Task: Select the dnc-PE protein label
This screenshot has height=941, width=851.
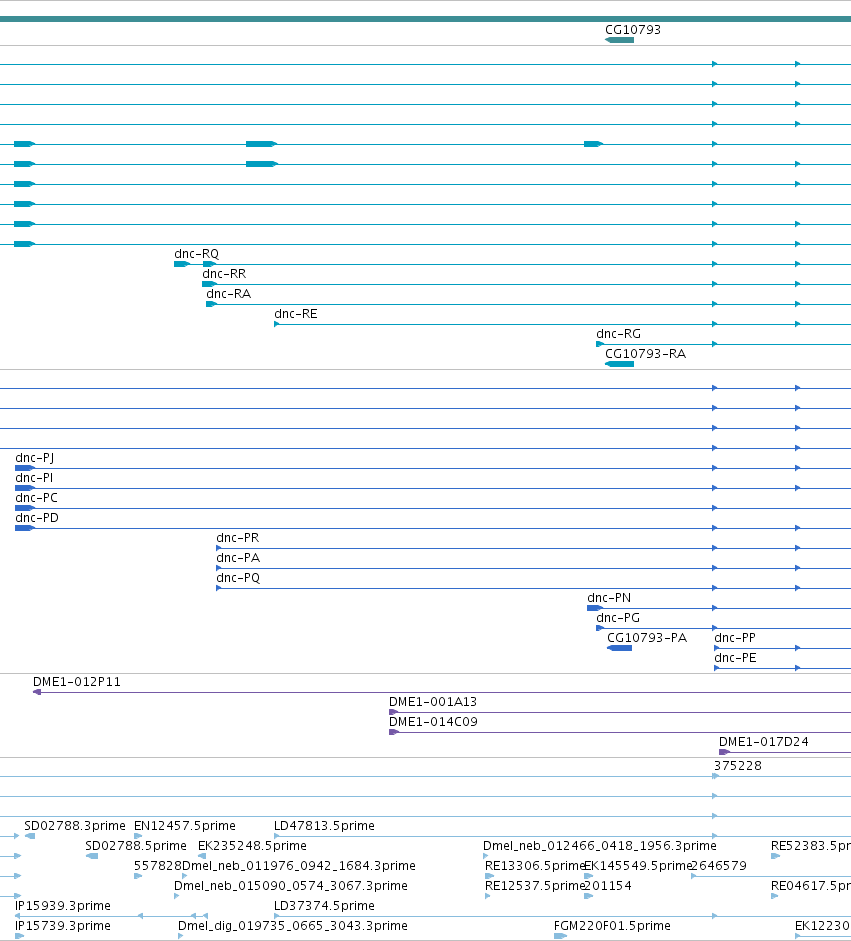Action: click(735, 658)
